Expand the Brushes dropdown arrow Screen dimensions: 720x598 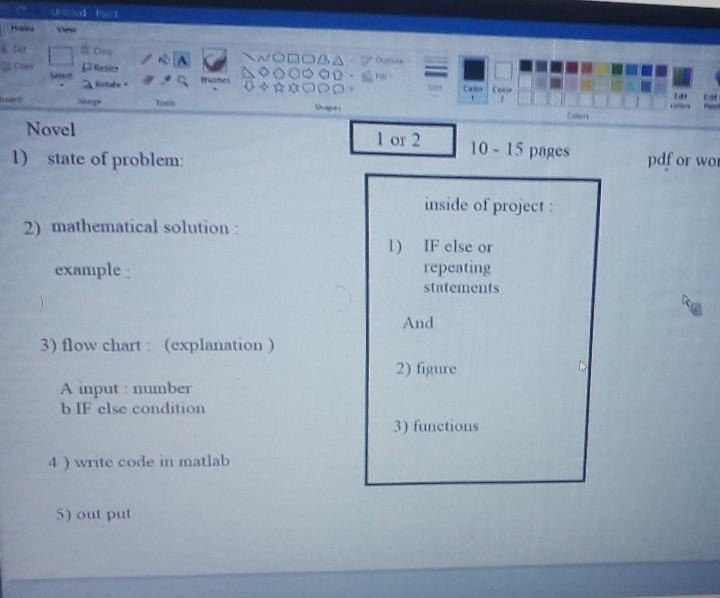[214, 87]
